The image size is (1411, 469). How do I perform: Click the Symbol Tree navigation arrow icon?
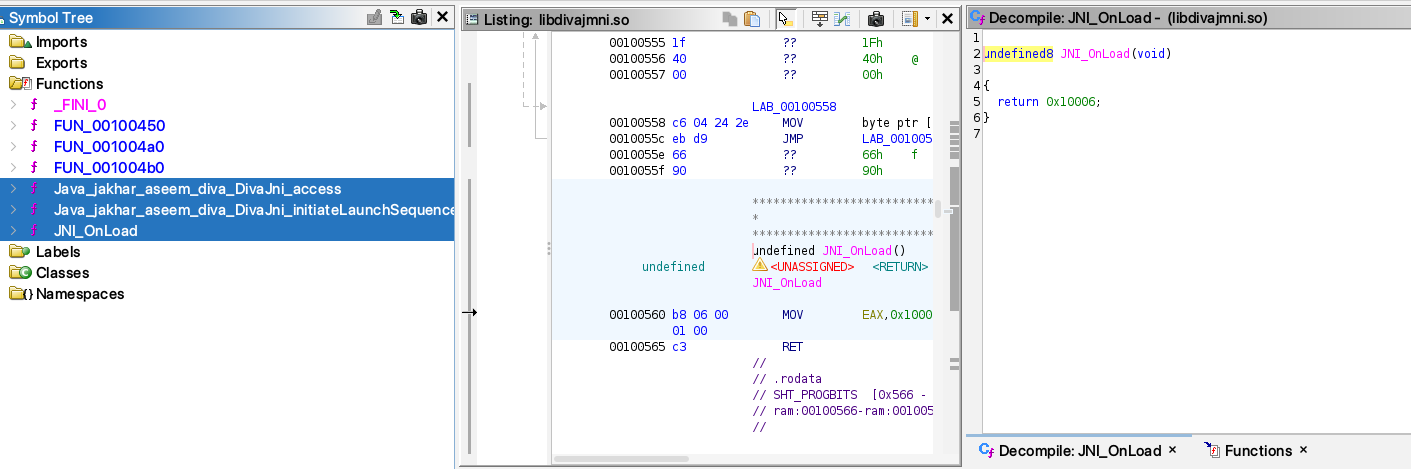click(397, 18)
